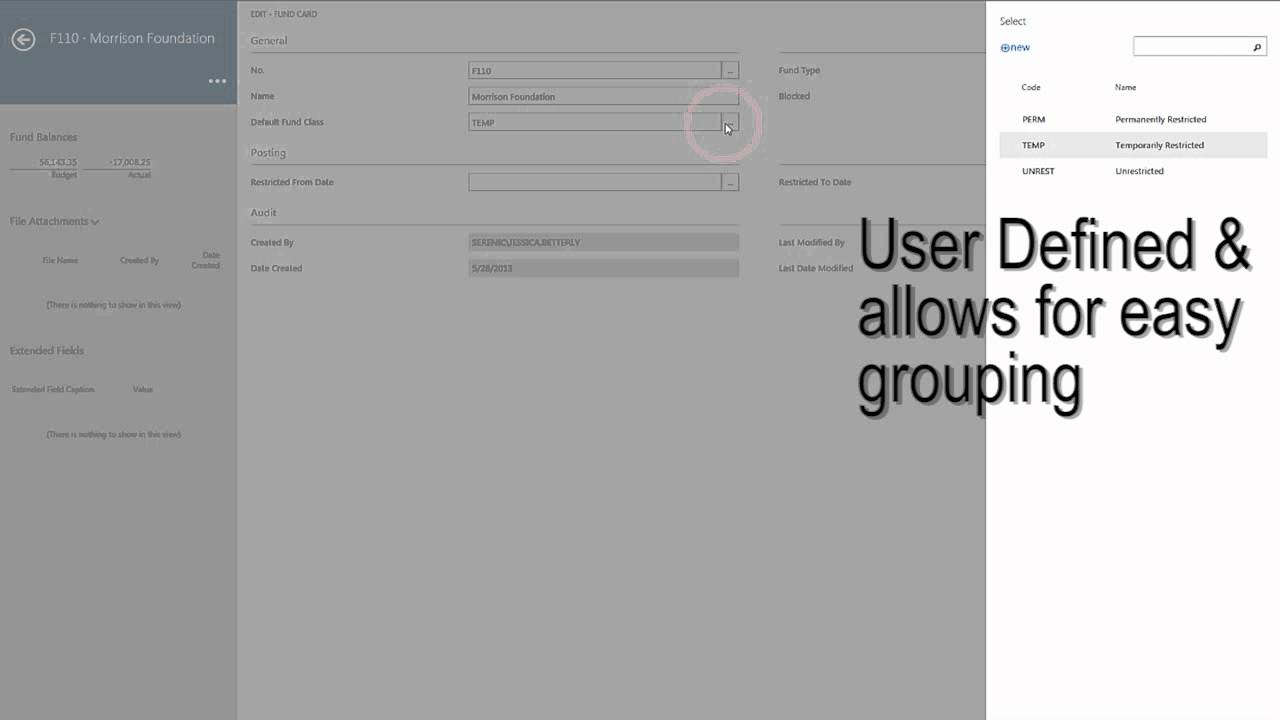The height and width of the screenshot is (720, 1280).
Task: Click the search magnifier in Select panel
Action: (x=1257, y=47)
